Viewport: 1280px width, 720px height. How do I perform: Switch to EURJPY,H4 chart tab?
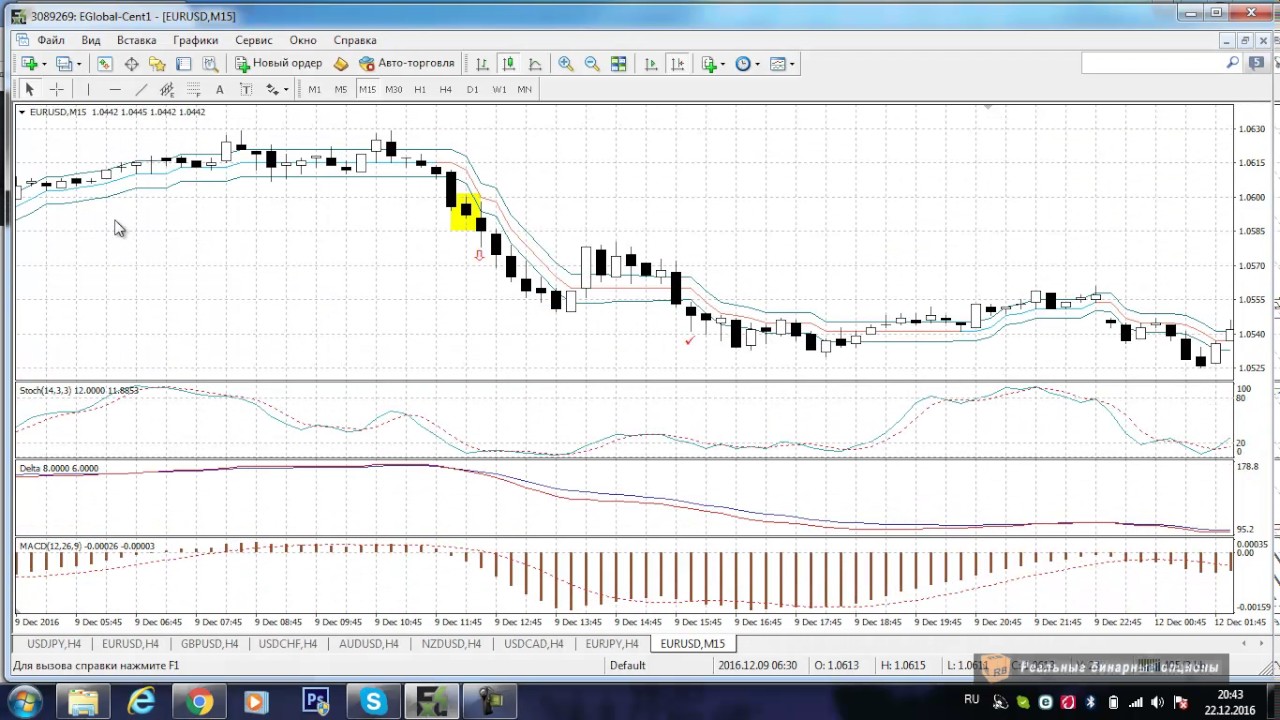[612, 644]
